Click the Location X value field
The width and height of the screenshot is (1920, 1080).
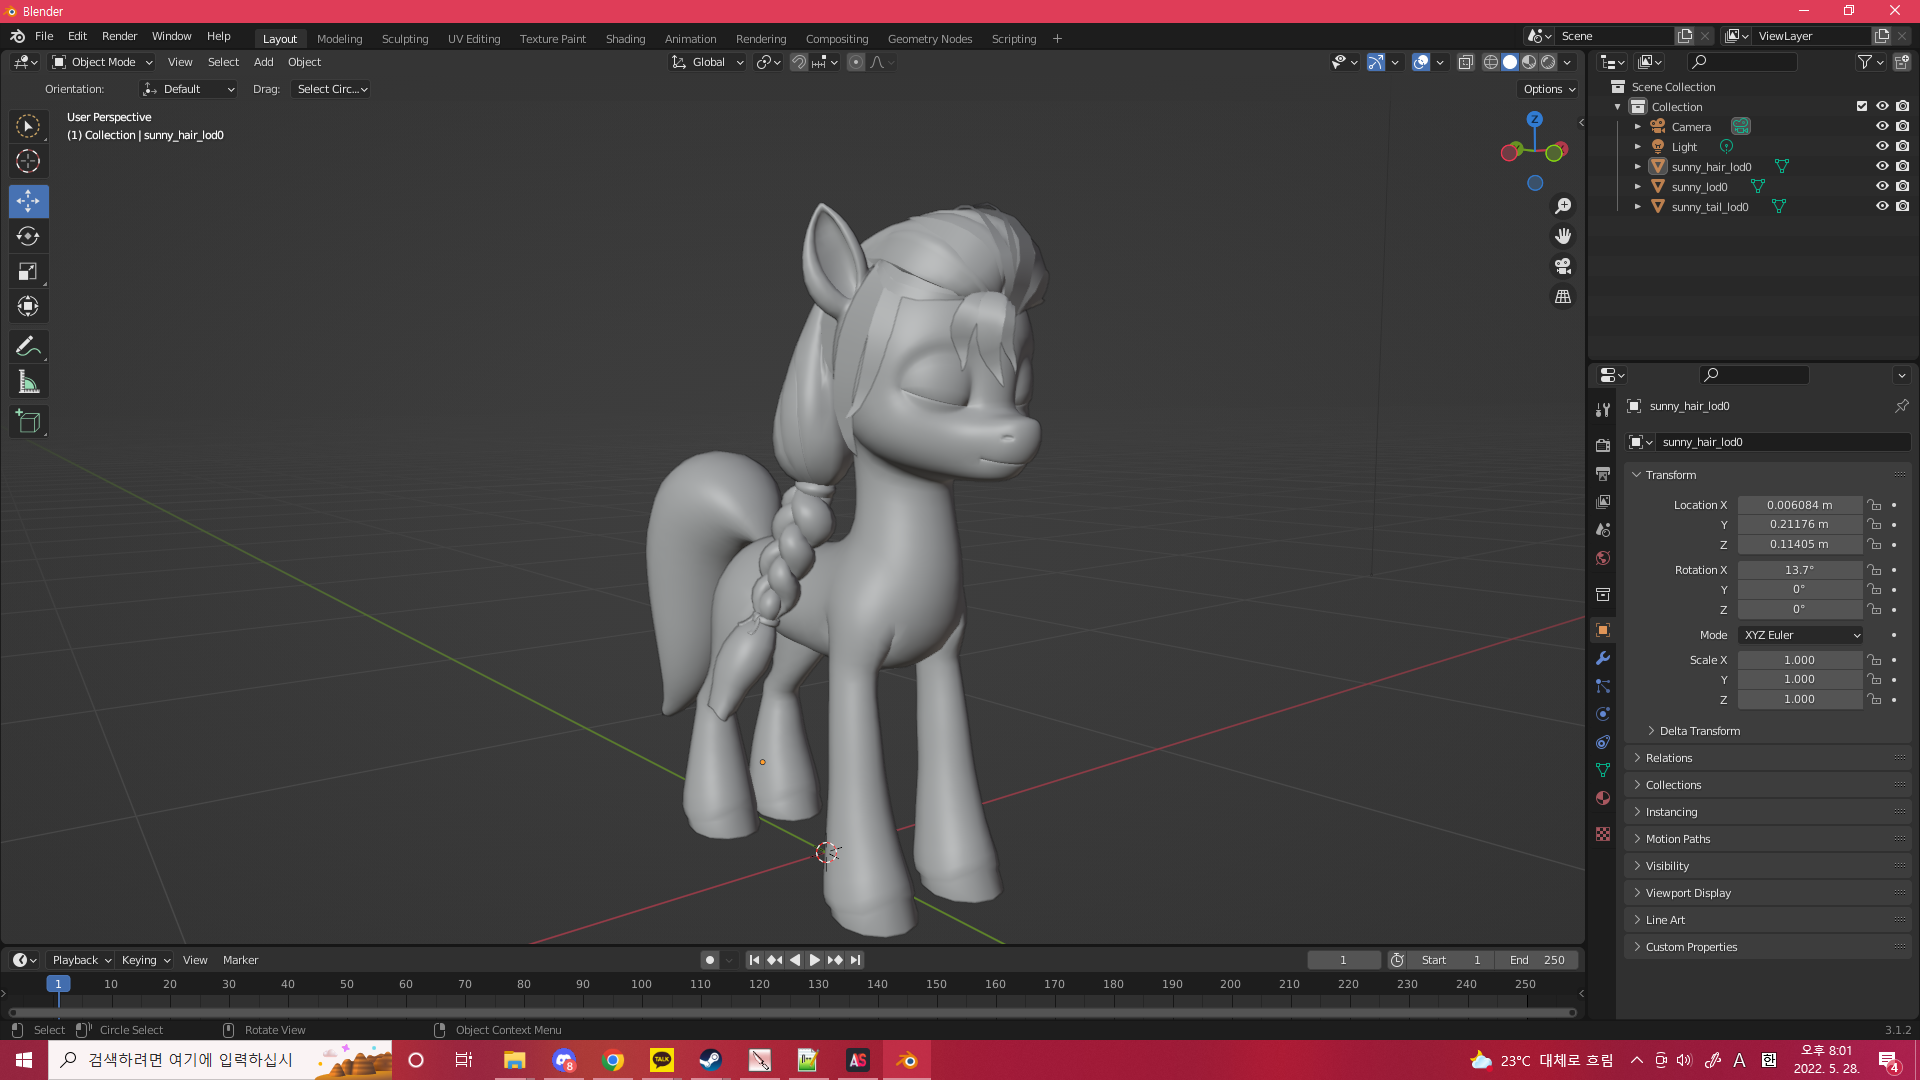click(x=1798, y=505)
